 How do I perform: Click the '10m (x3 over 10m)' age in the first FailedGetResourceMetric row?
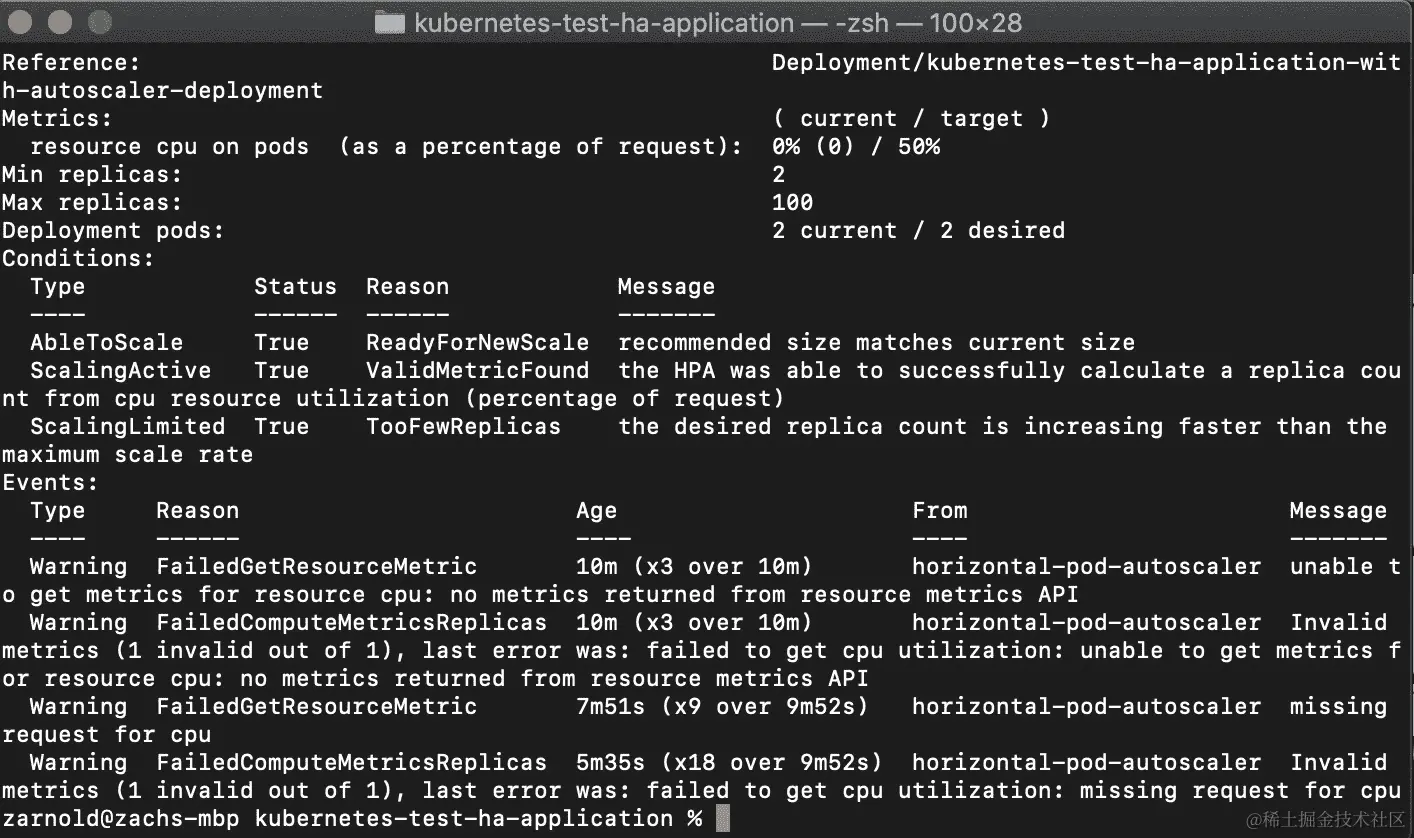click(695, 567)
